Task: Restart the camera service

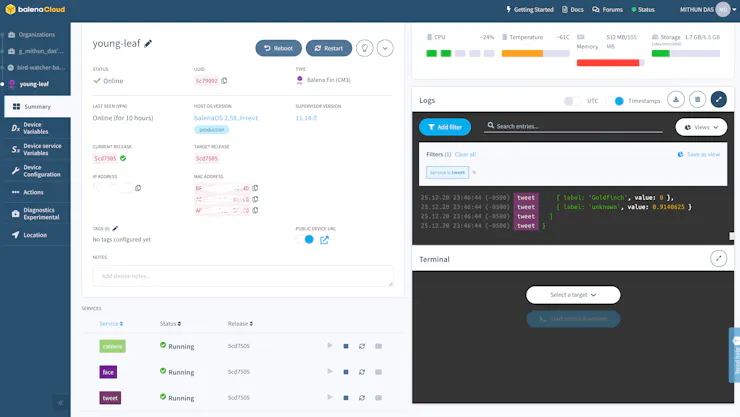Action: [362, 346]
